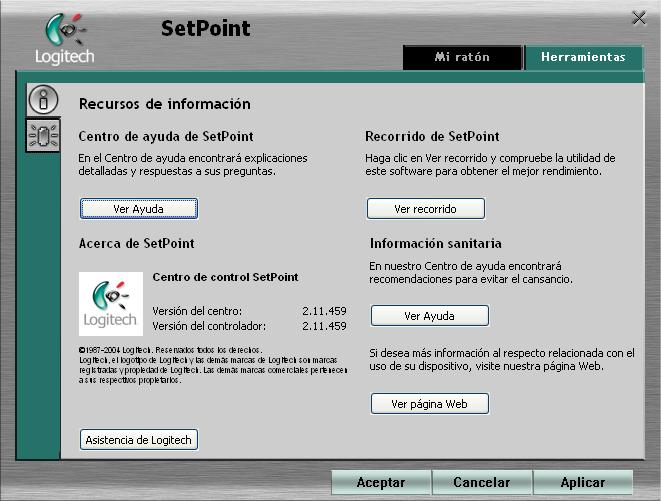Image resolution: width=661 pixels, height=501 pixels.
Task: Open the Ver página Web button
Action: coord(430,404)
